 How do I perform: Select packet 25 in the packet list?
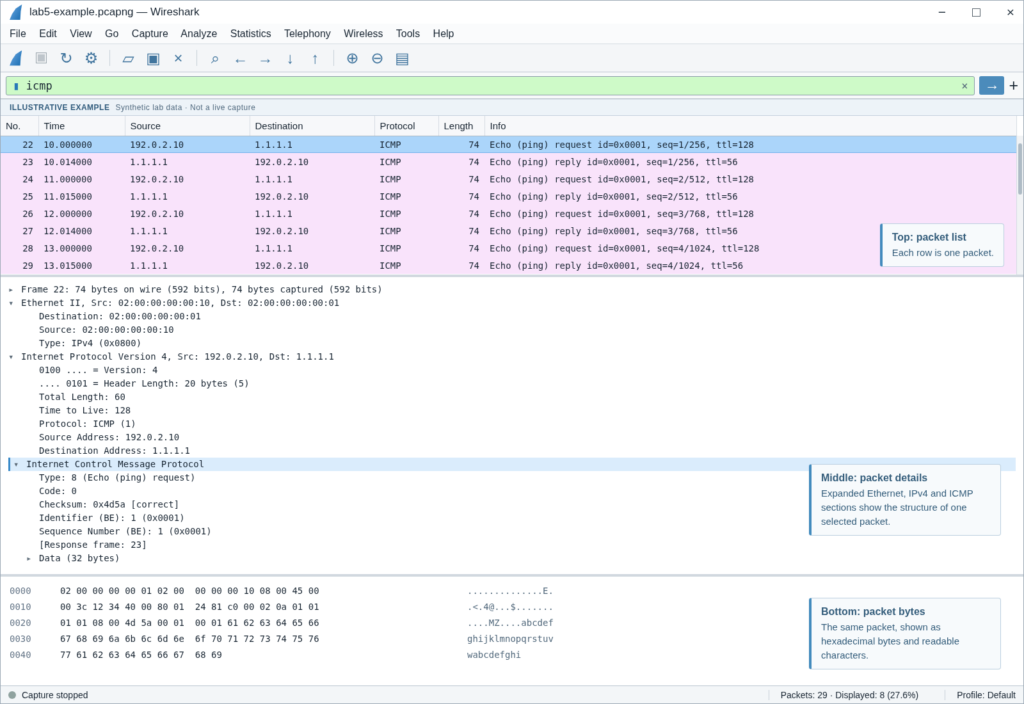[508, 197]
